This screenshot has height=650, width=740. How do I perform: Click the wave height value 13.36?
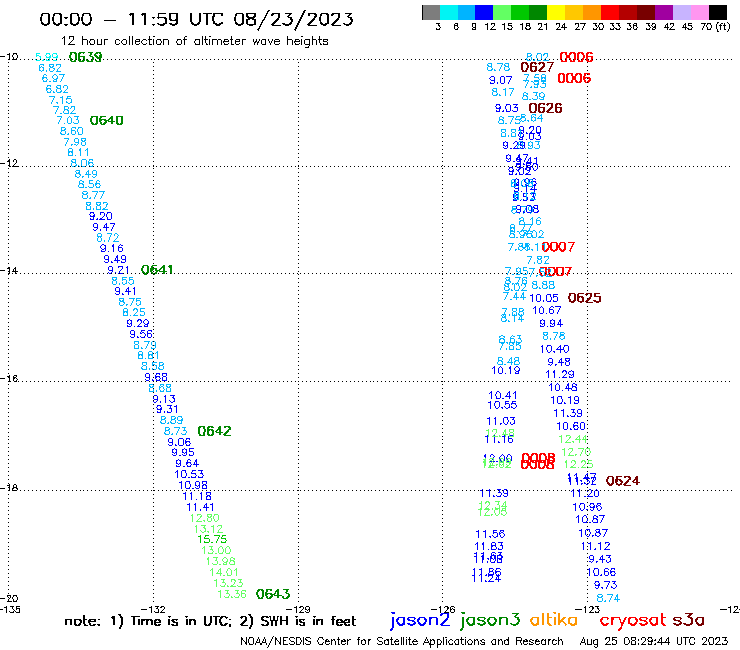pos(232,594)
